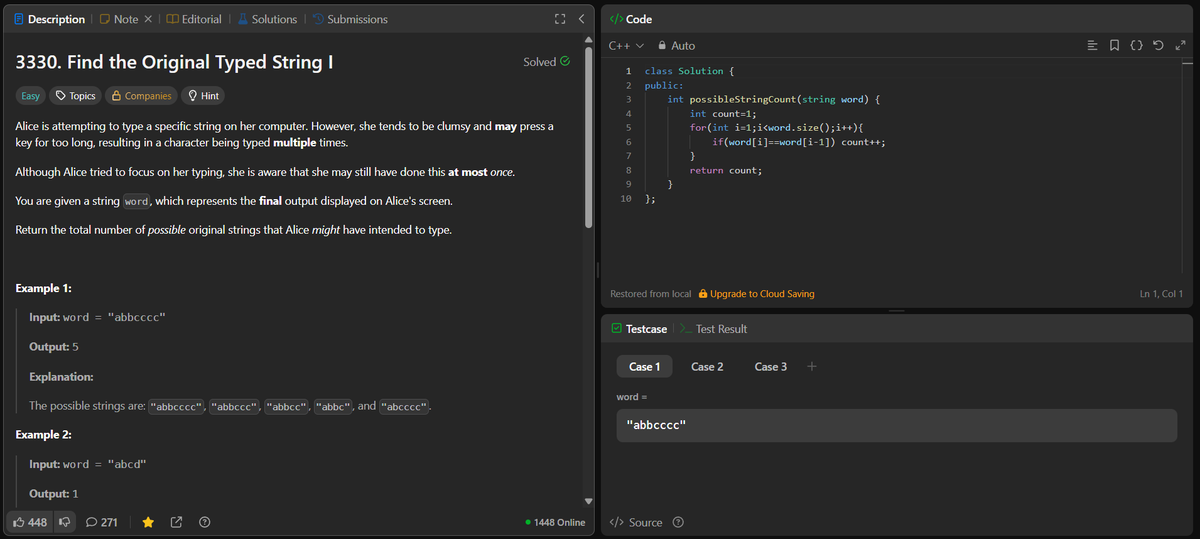
Task: Click the Restored from local message
Action: click(x=650, y=294)
